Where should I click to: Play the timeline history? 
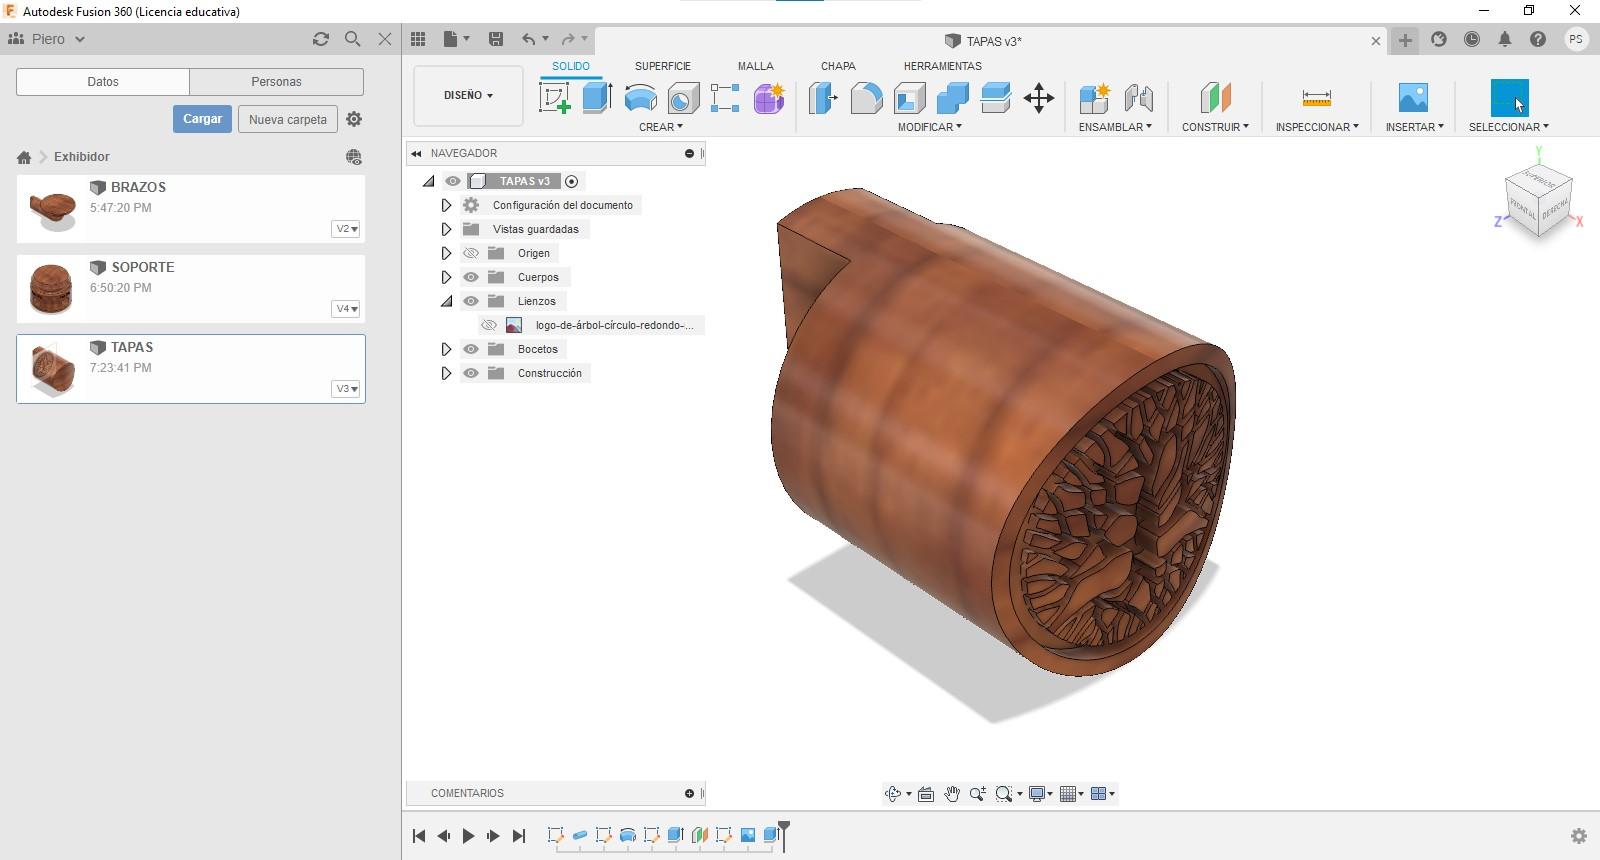tap(468, 836)
